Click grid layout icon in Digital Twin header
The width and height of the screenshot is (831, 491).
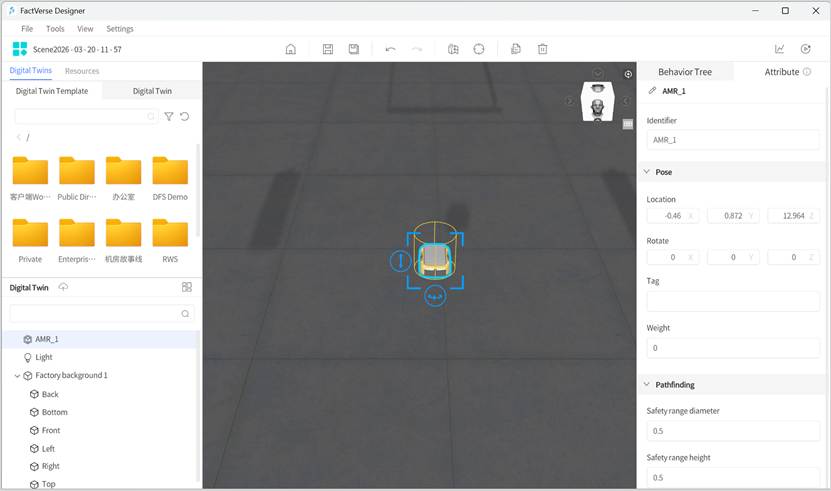[186, 287]
